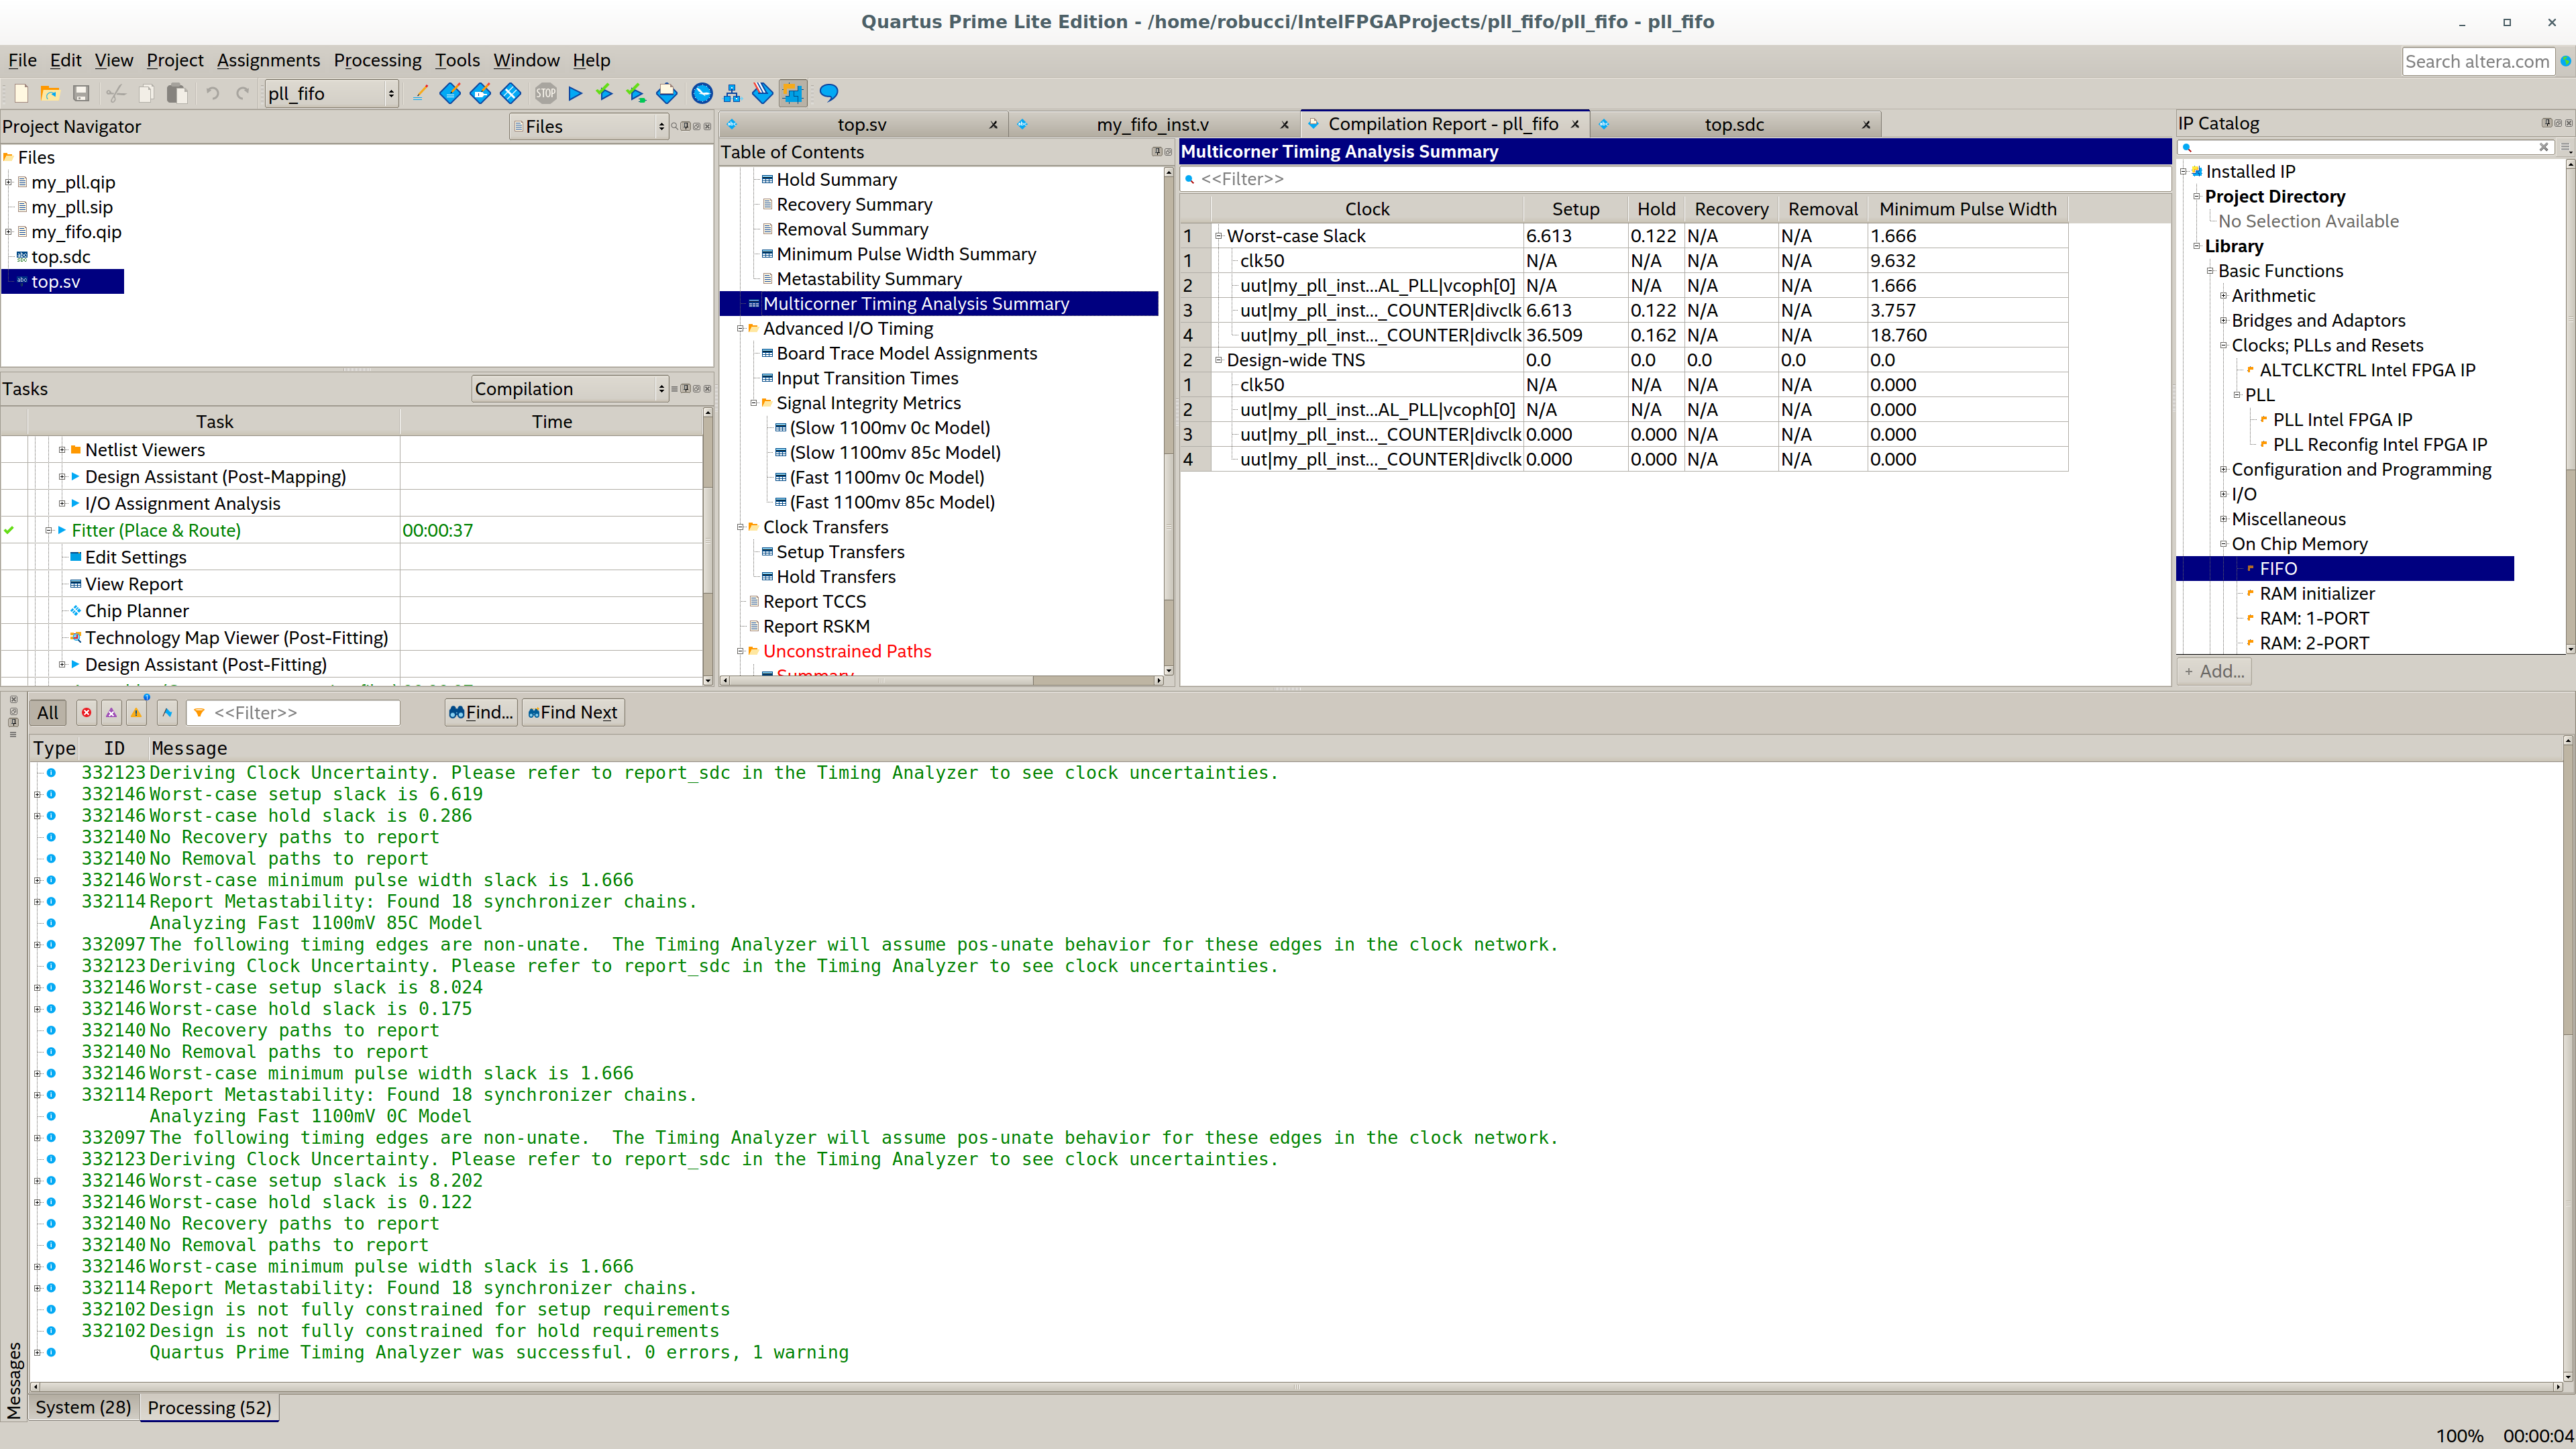Viewport: 2576px width, 1449px height.
Task: Click the binoculars Find... button
Action: coord(481,712)
